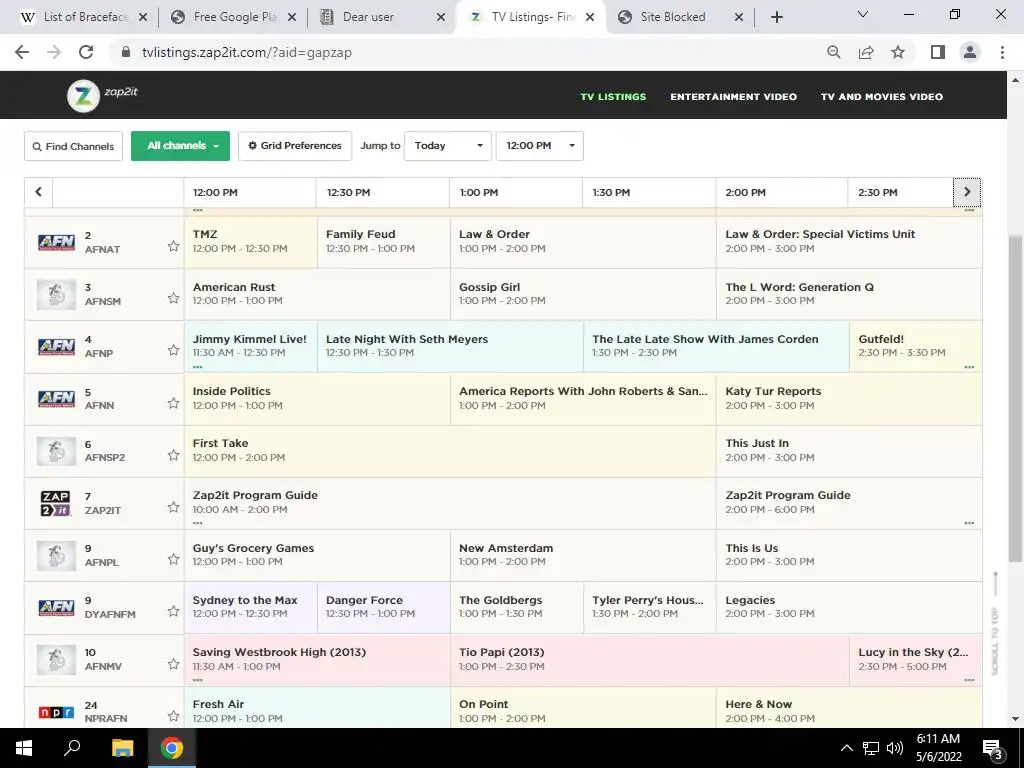Open Gossip Girl program listing
Screen dimensions: 1024x768
583,294
